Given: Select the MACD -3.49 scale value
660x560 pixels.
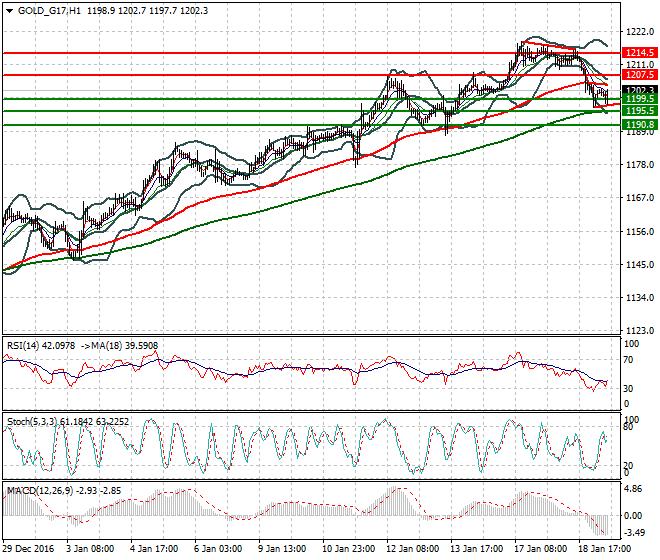Looking at the screenshot, I should pyautogui.click(x=634, y=533).
